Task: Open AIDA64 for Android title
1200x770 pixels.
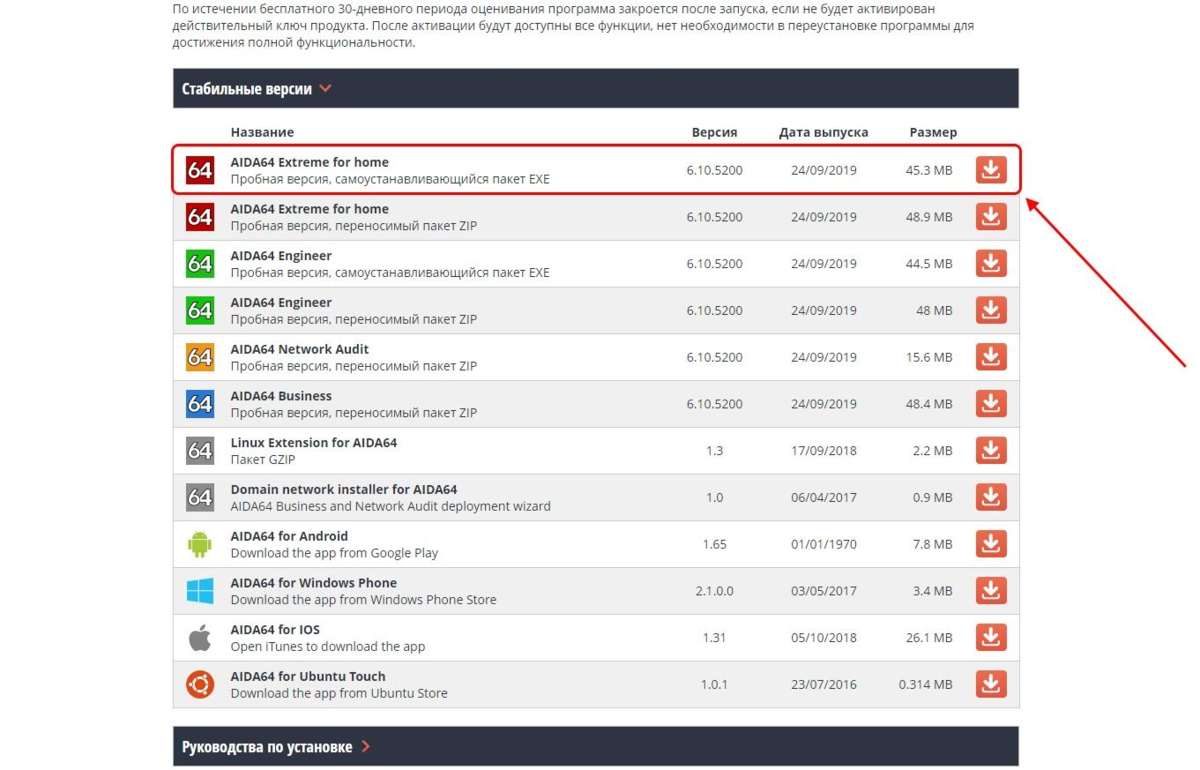Action: (x=289, y=536)
